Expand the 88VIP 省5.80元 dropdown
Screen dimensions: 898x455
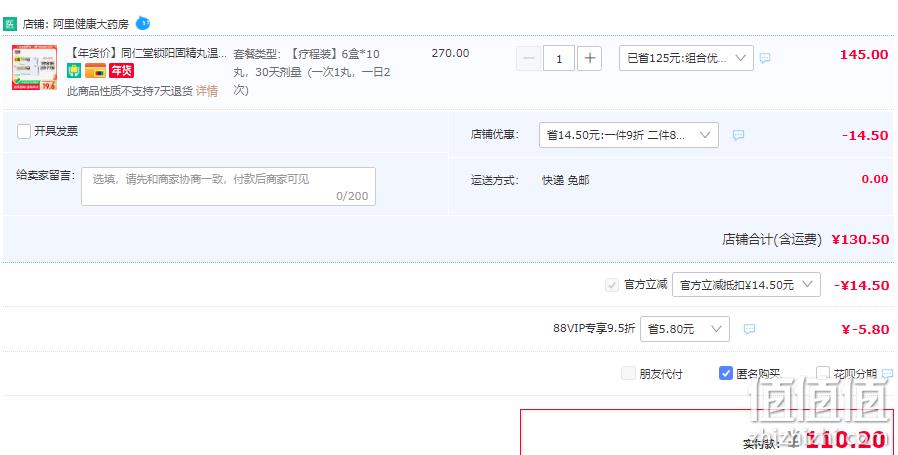tap(685, 329)
